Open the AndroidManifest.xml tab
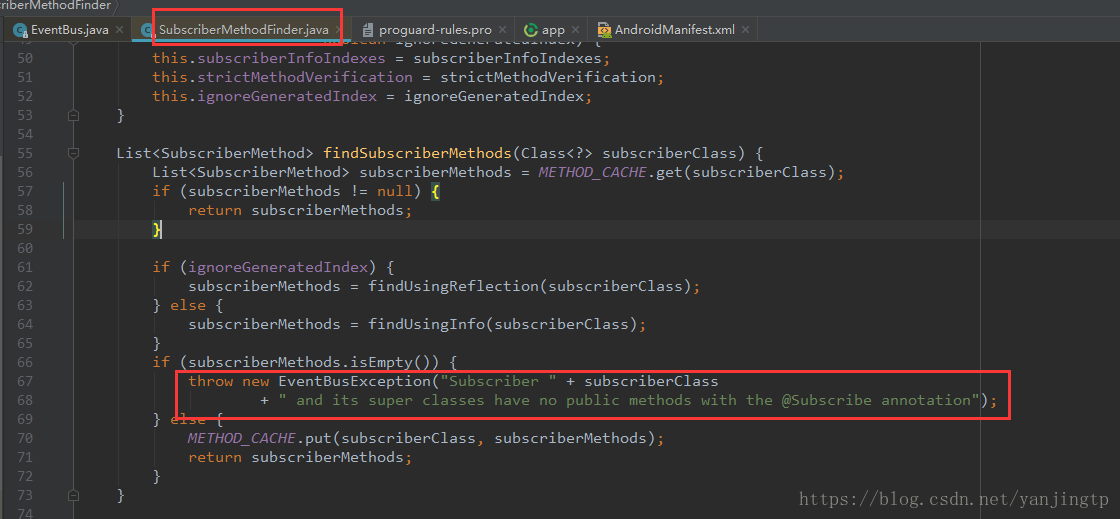 (x=674, y=30)
